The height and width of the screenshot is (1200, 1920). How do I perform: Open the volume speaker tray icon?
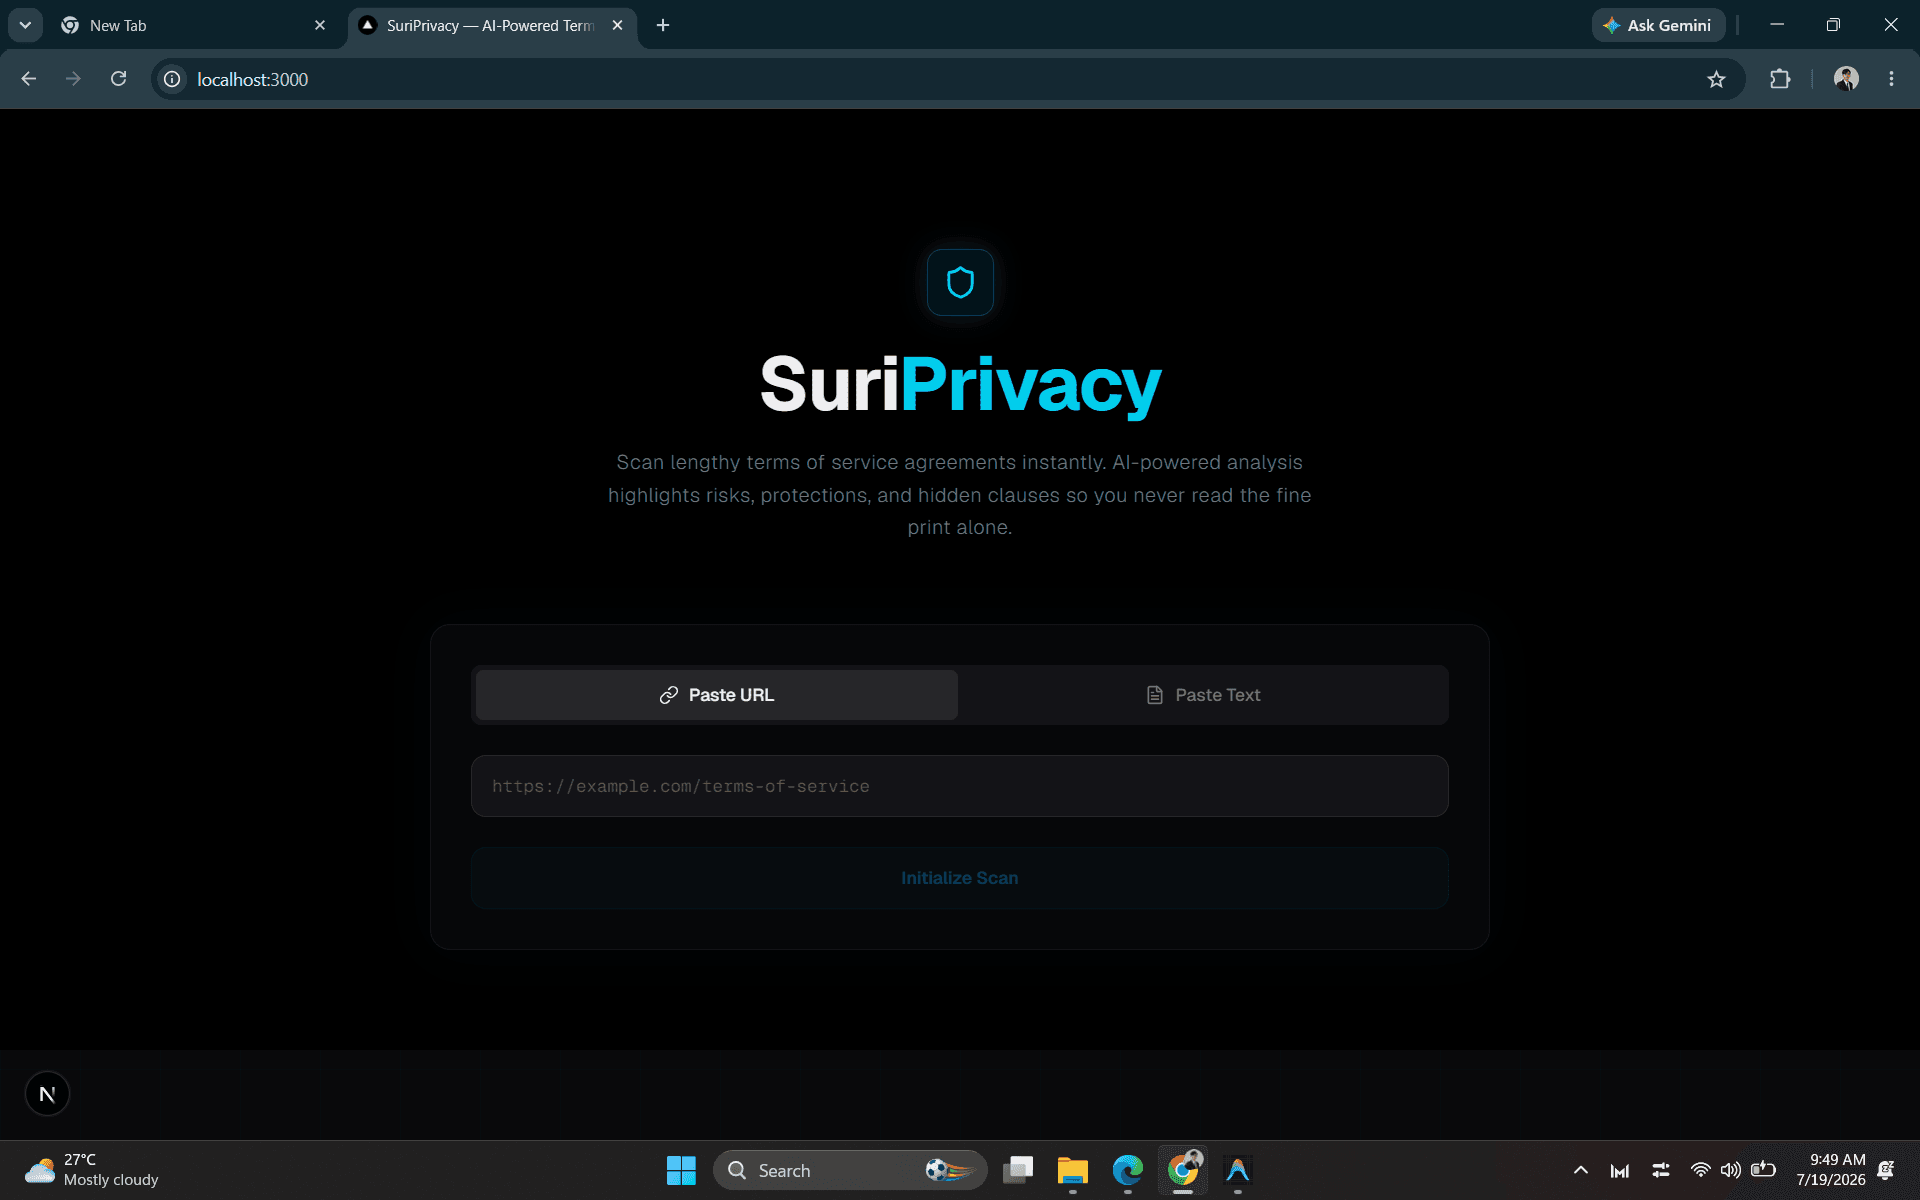[1731, 1170]
